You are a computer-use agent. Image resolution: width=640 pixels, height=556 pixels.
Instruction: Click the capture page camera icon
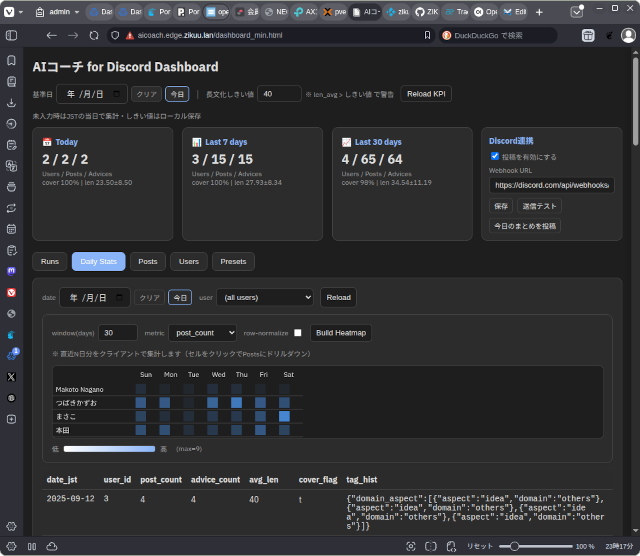pyautogui.click(x=410, y=546)
